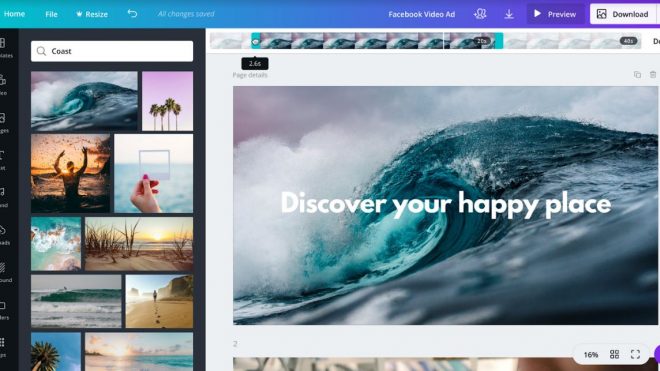
Task: Select the palm trees on purple thumbnail
Action: pyautogui.click(x=168, y=101)
